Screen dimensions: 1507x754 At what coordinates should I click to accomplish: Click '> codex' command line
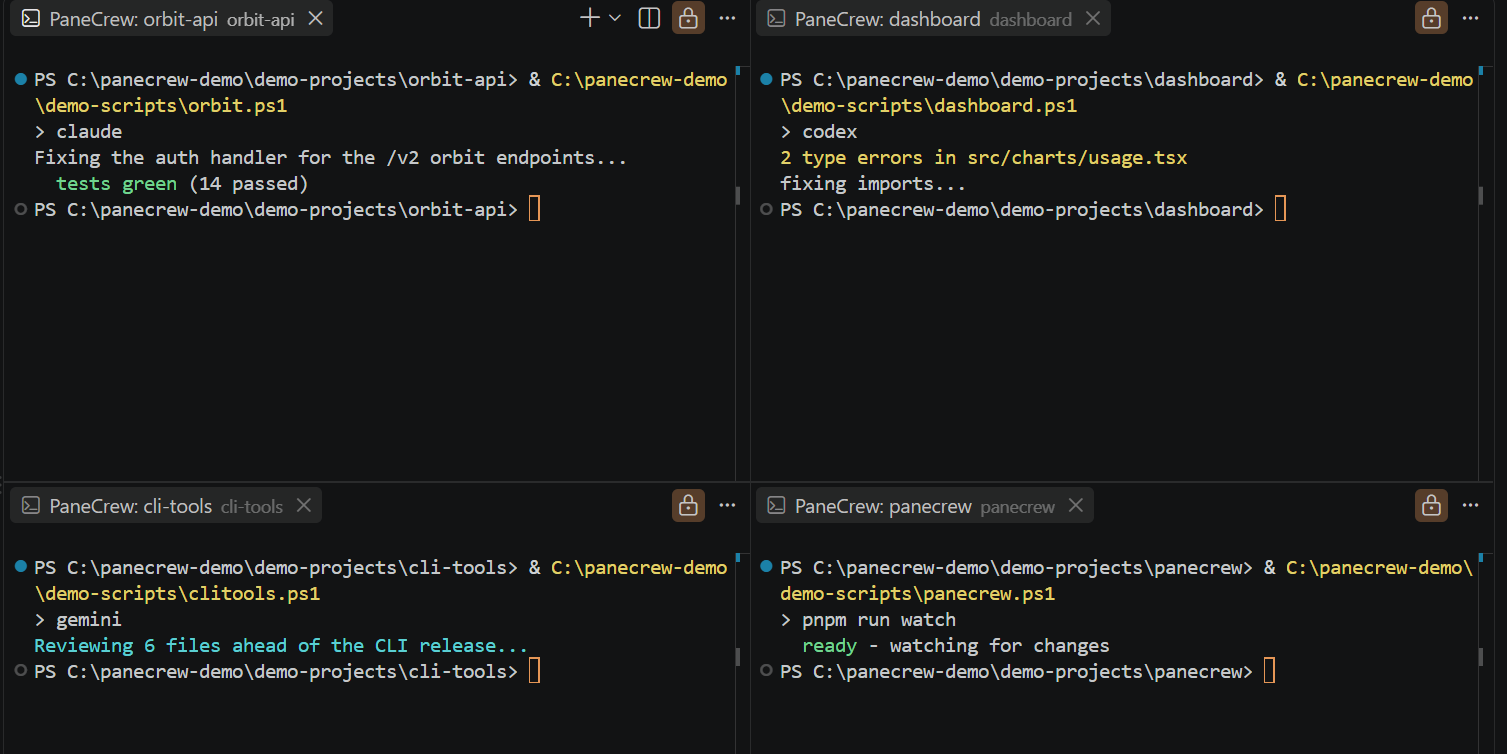(x=818, y=132)
